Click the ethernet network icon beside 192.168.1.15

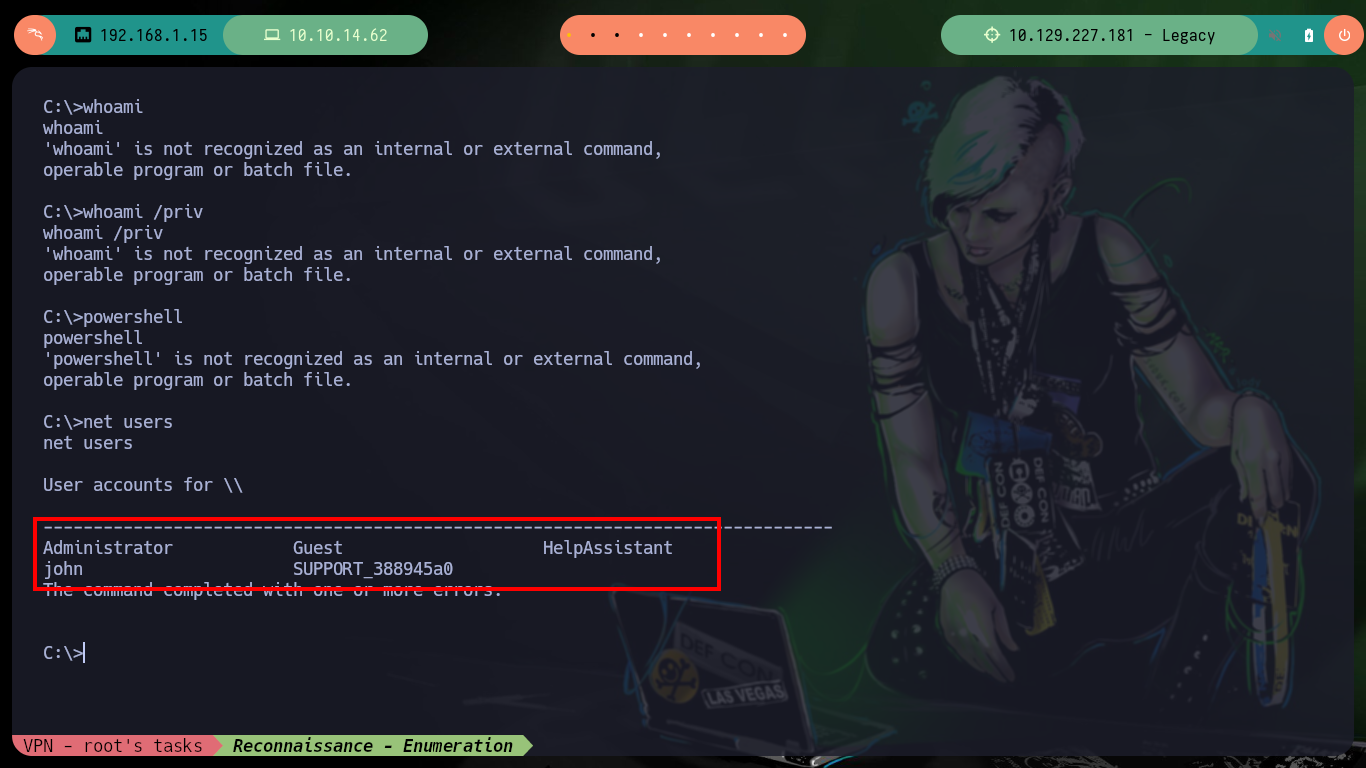[84, 35]
